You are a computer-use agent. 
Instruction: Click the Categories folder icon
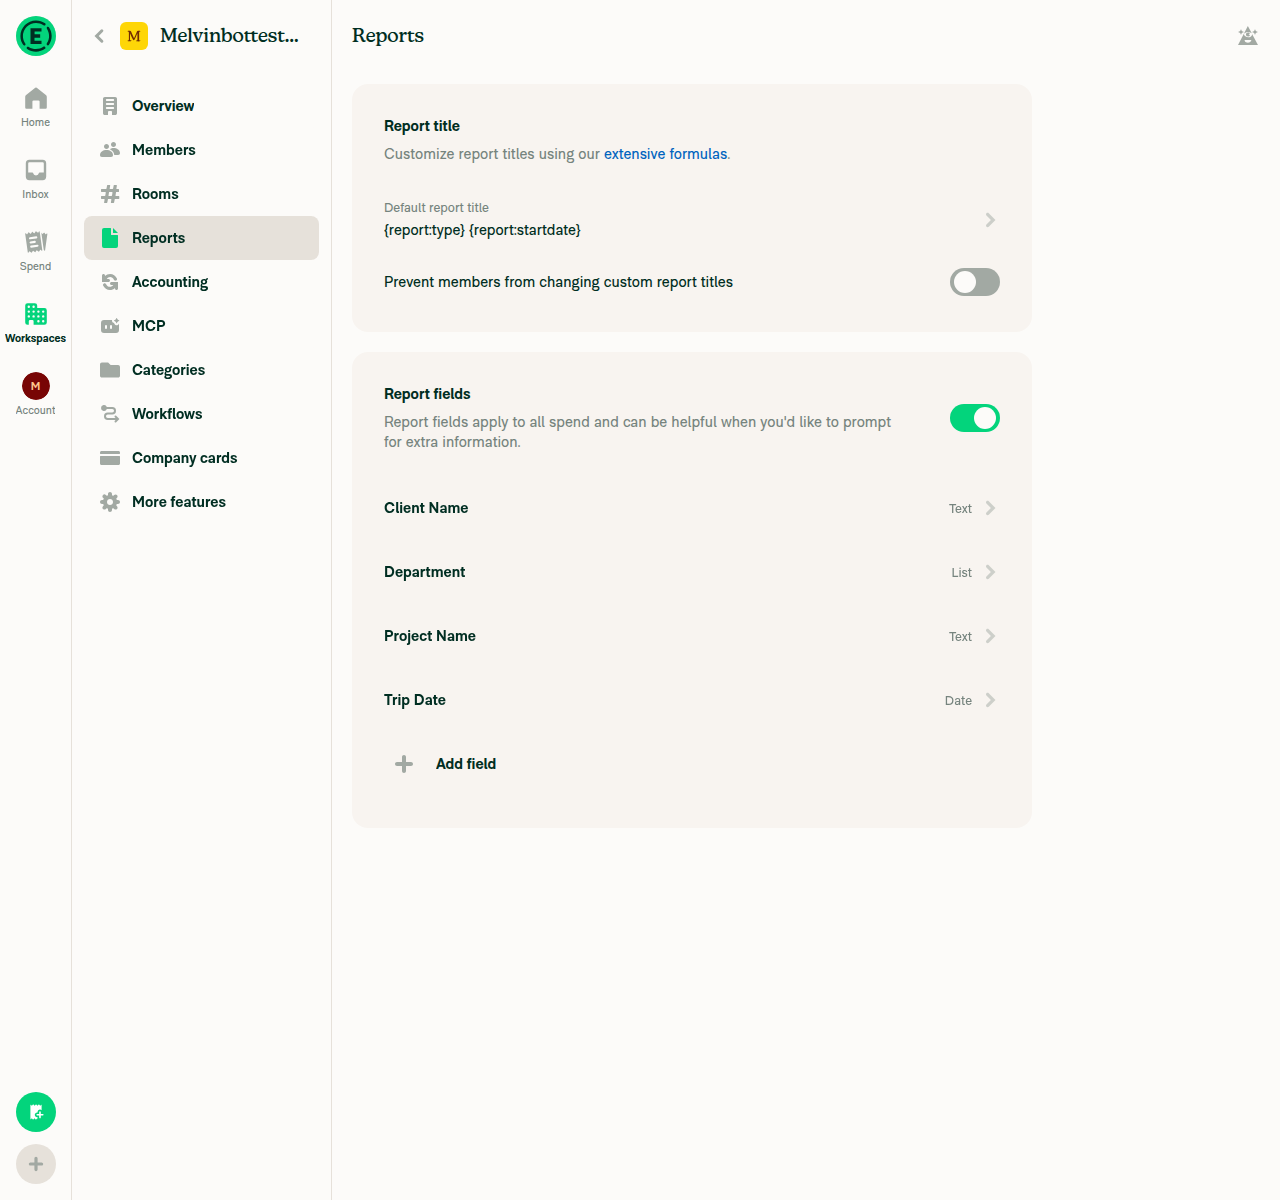[110, 370]
